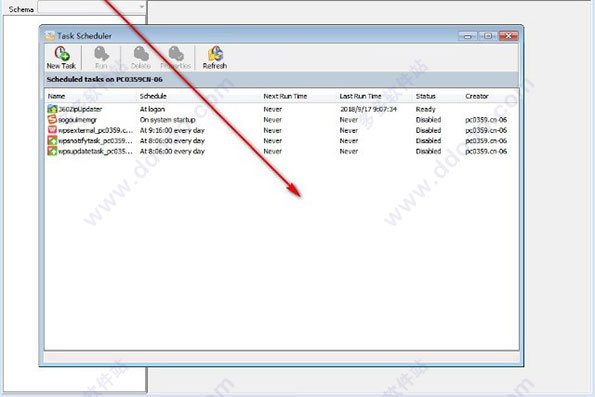Click the wpsupdatetask_pc035 task name
The height and width of the screenshot is (397, 595).
[x=95, y=151]
